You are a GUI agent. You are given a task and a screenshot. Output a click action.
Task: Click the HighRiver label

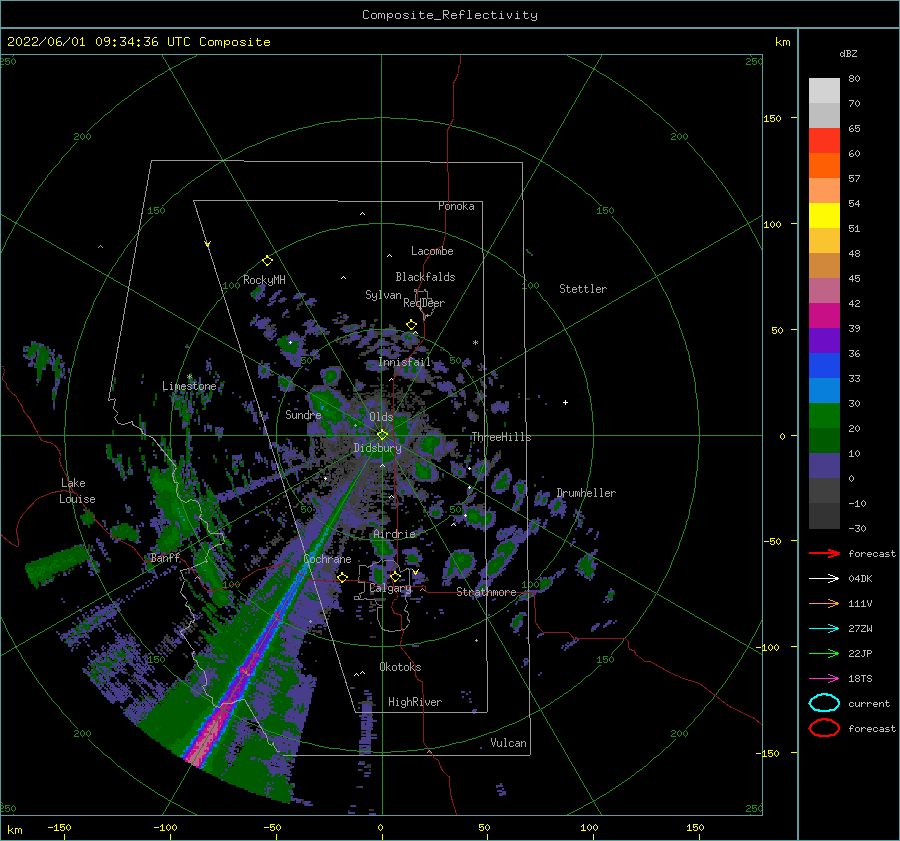tap(415, 702)
